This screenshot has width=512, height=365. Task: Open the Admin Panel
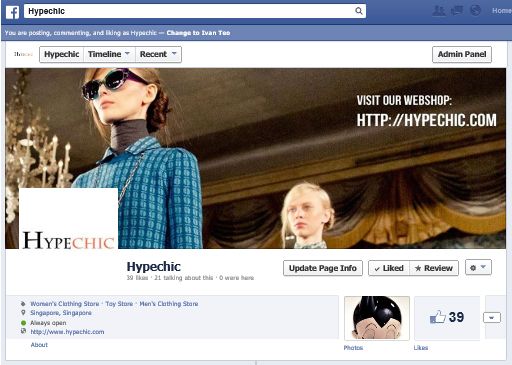[x=462, y=54]
